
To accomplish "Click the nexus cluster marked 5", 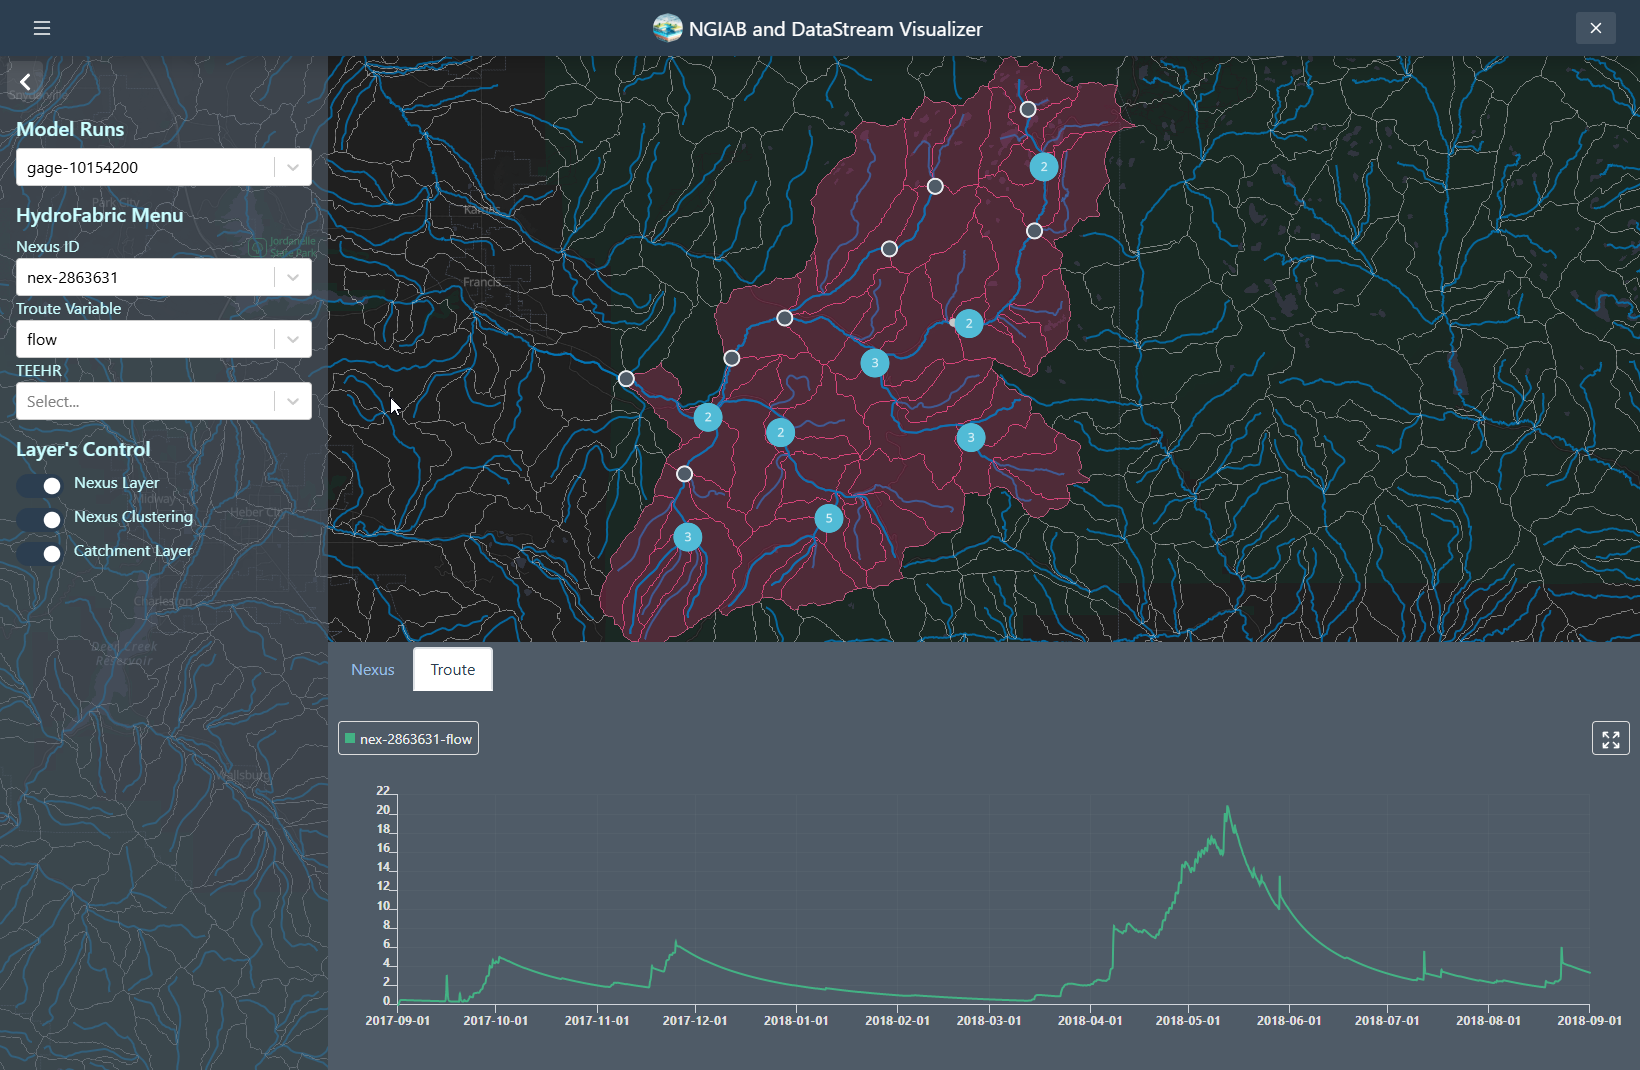I will (x=829, y=518).
